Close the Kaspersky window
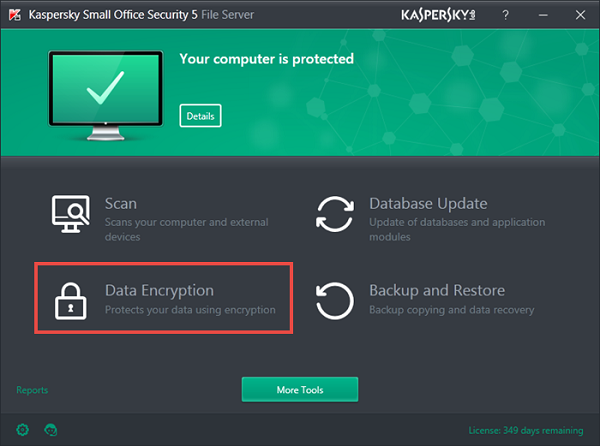The width and height of the screenshot is (600, 446). tap(582, 16)
